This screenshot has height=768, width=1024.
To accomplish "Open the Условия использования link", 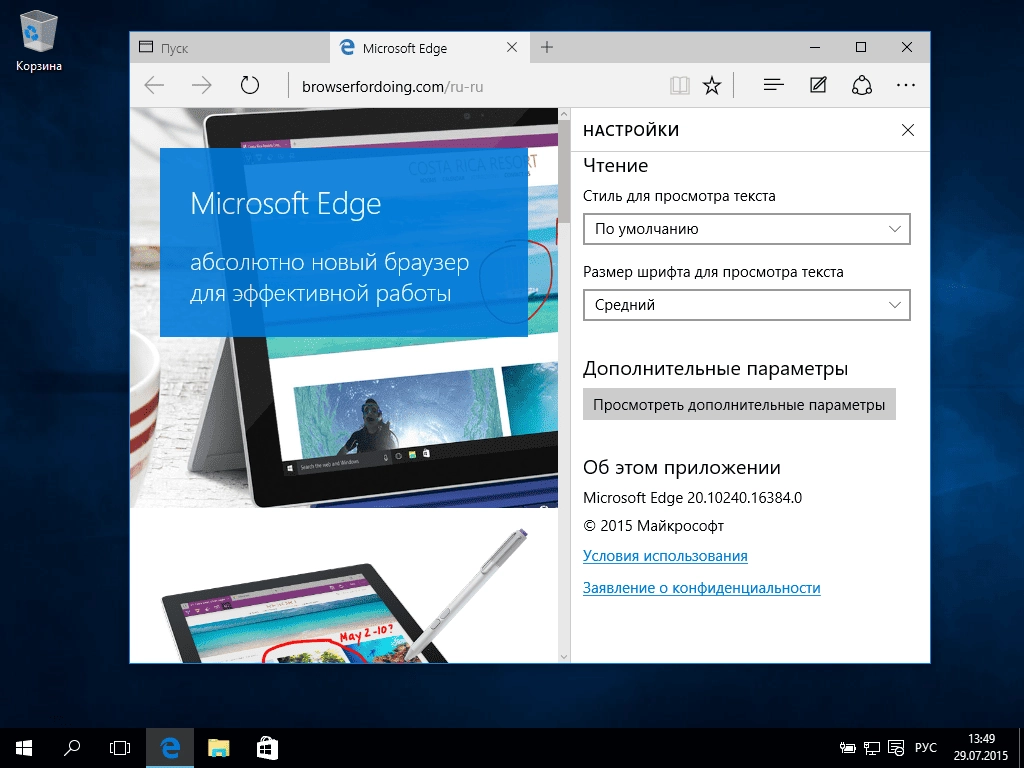I will (x=665, y=556).
